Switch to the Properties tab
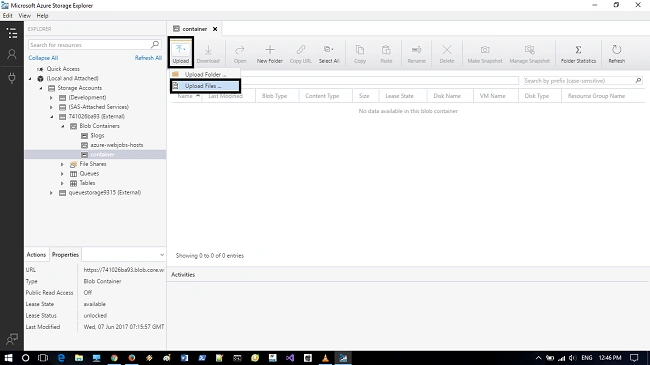This screenshot has height=365, width=650. [65, 255]
